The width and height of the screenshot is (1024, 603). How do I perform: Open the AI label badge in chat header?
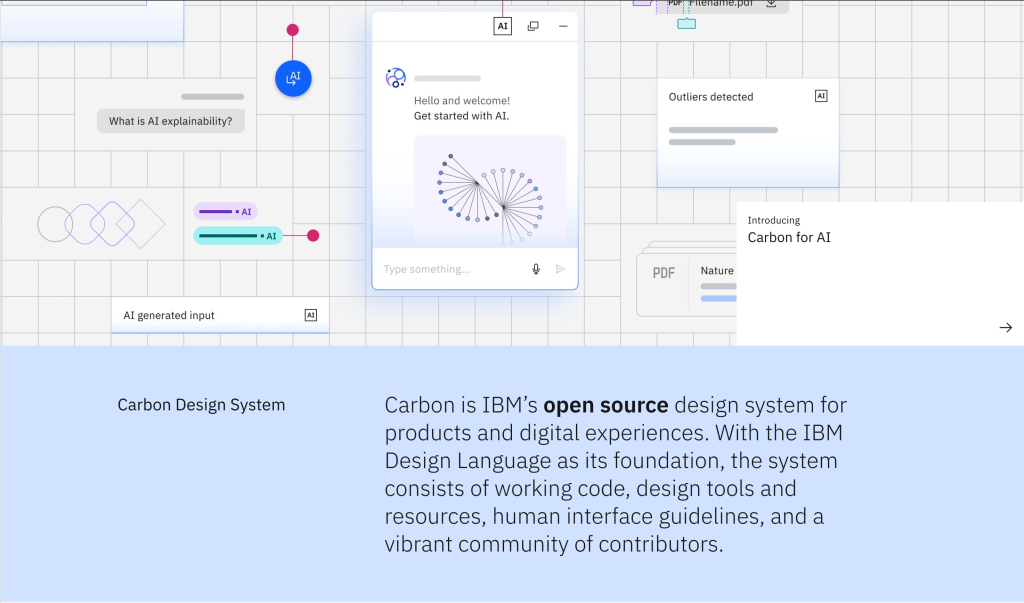[x=502, y=25]
